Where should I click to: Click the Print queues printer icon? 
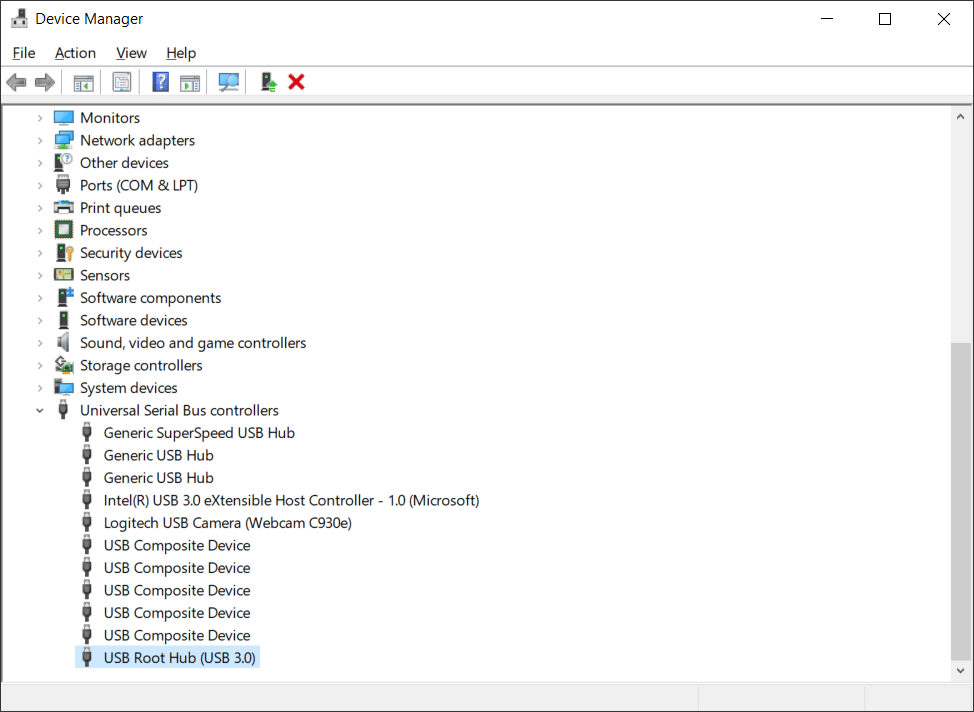tap(63, 208)
